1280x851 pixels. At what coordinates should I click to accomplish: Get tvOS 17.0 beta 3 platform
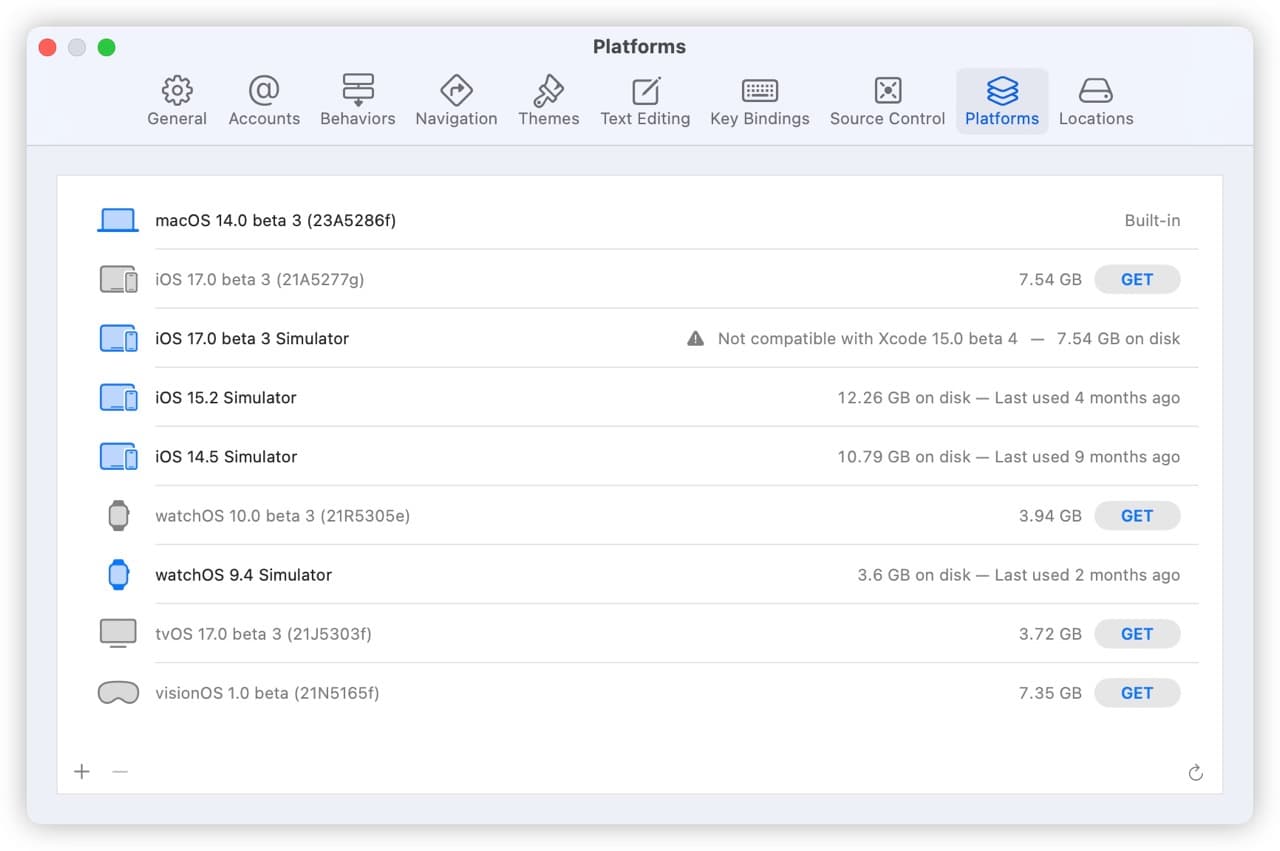[x=1137, y=633]
